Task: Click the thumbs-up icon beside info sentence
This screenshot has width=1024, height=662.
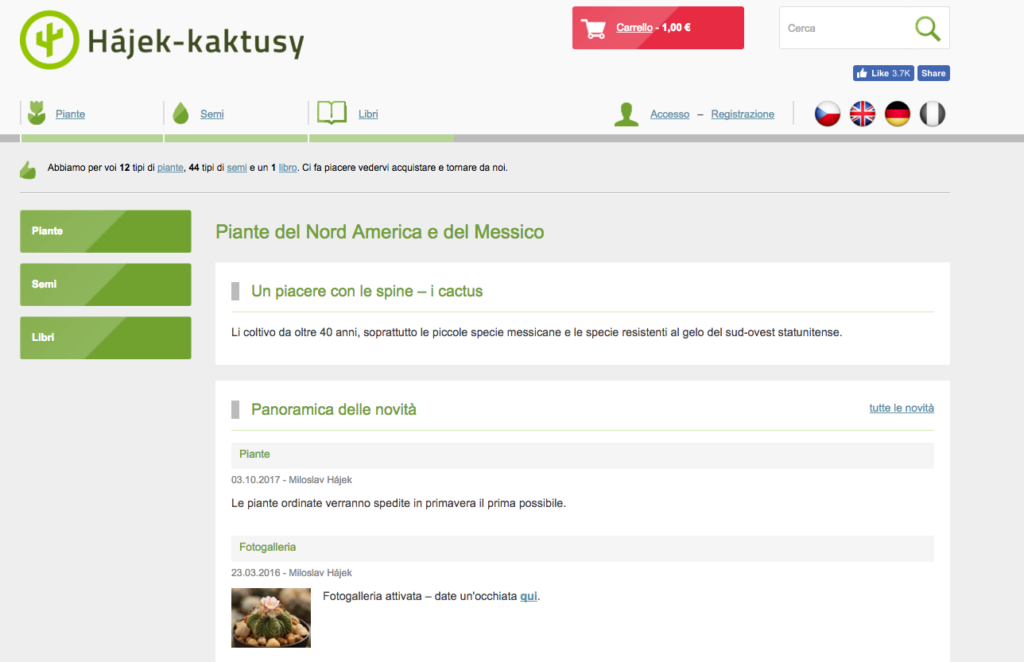Action: pos(28,170)
